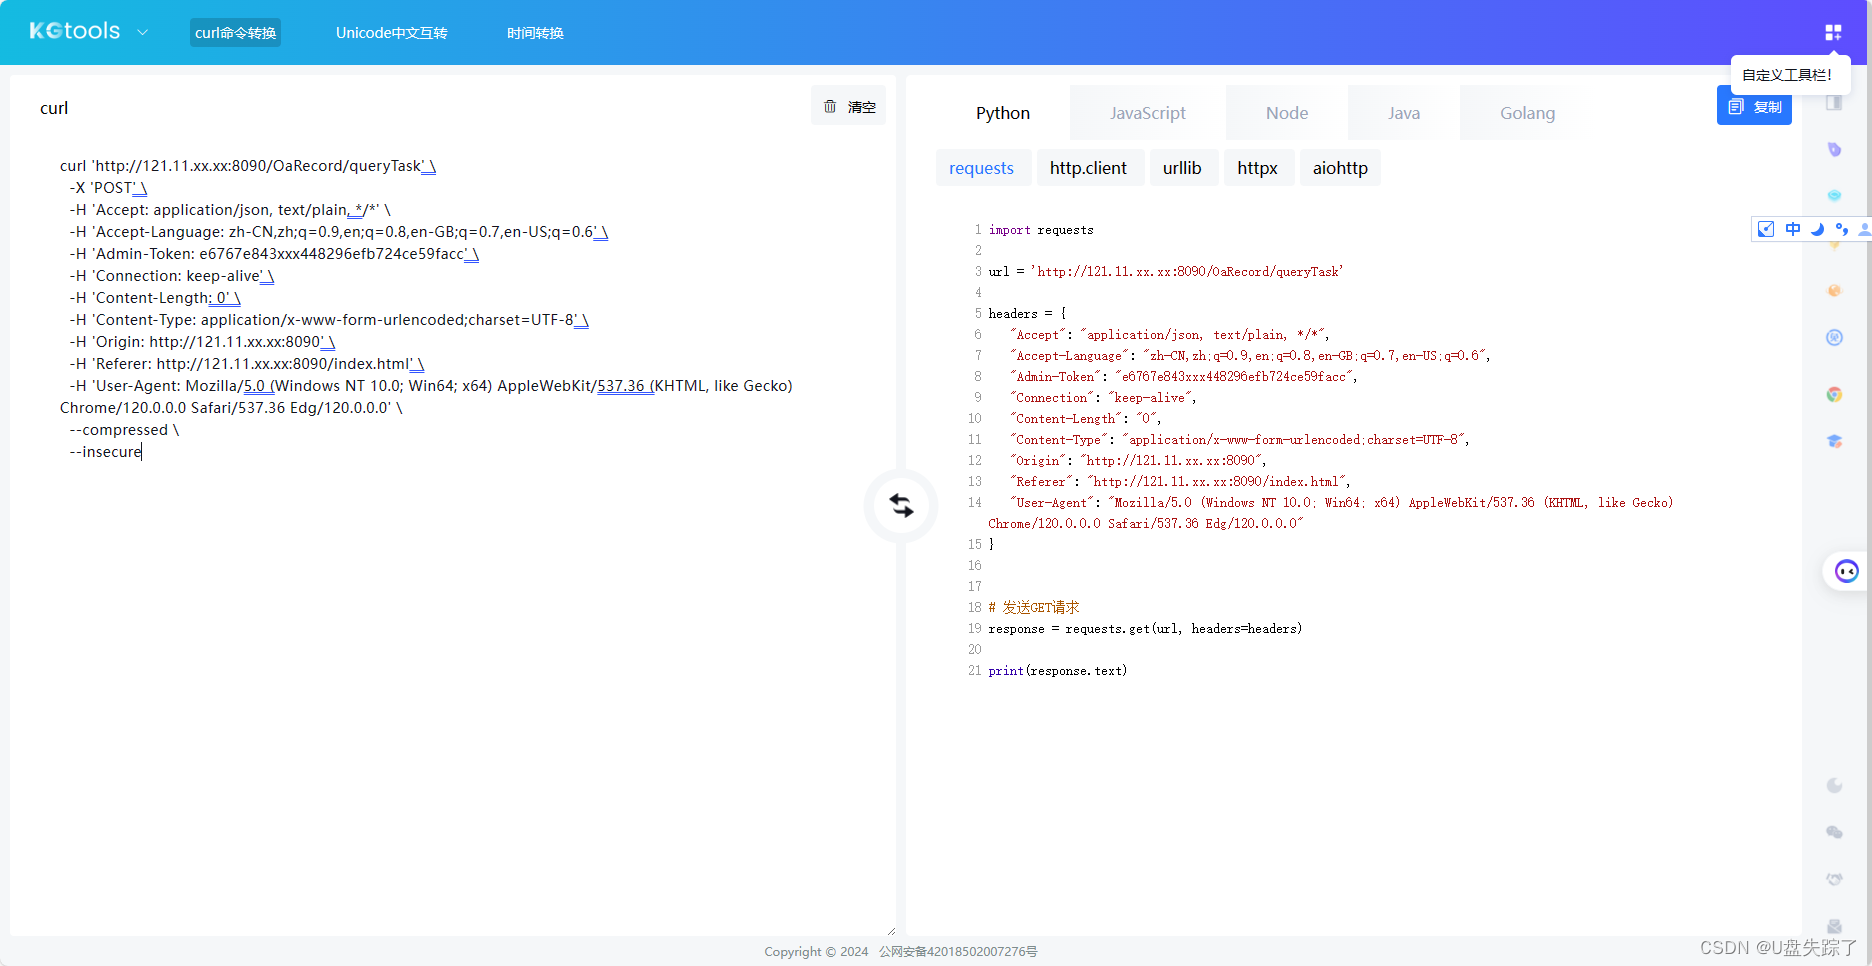Open the AI assistant robot face icon
1872x966 pixels.
coord(1846,571)
